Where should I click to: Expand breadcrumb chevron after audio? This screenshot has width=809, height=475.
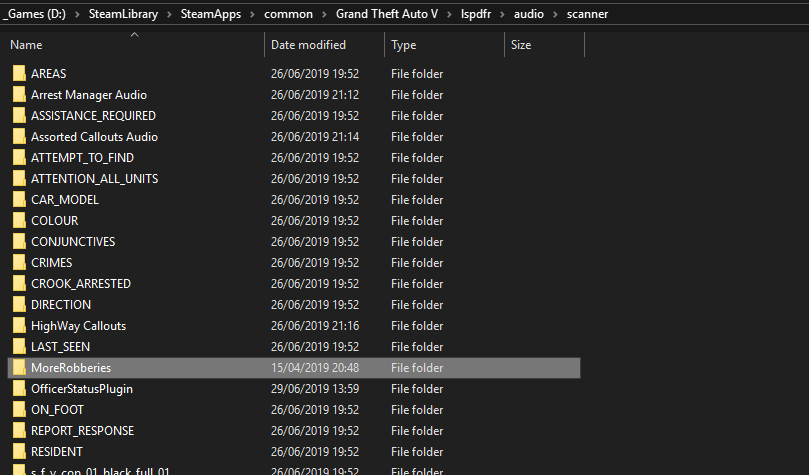coord(556,14)
